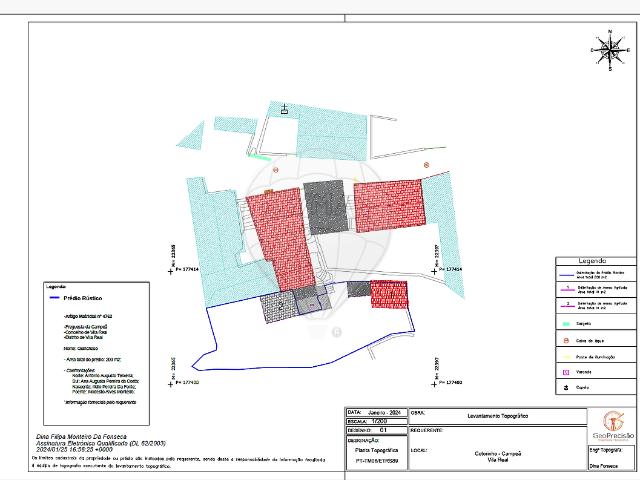Click the 'Dina Fonseca' name in title block

604,466
